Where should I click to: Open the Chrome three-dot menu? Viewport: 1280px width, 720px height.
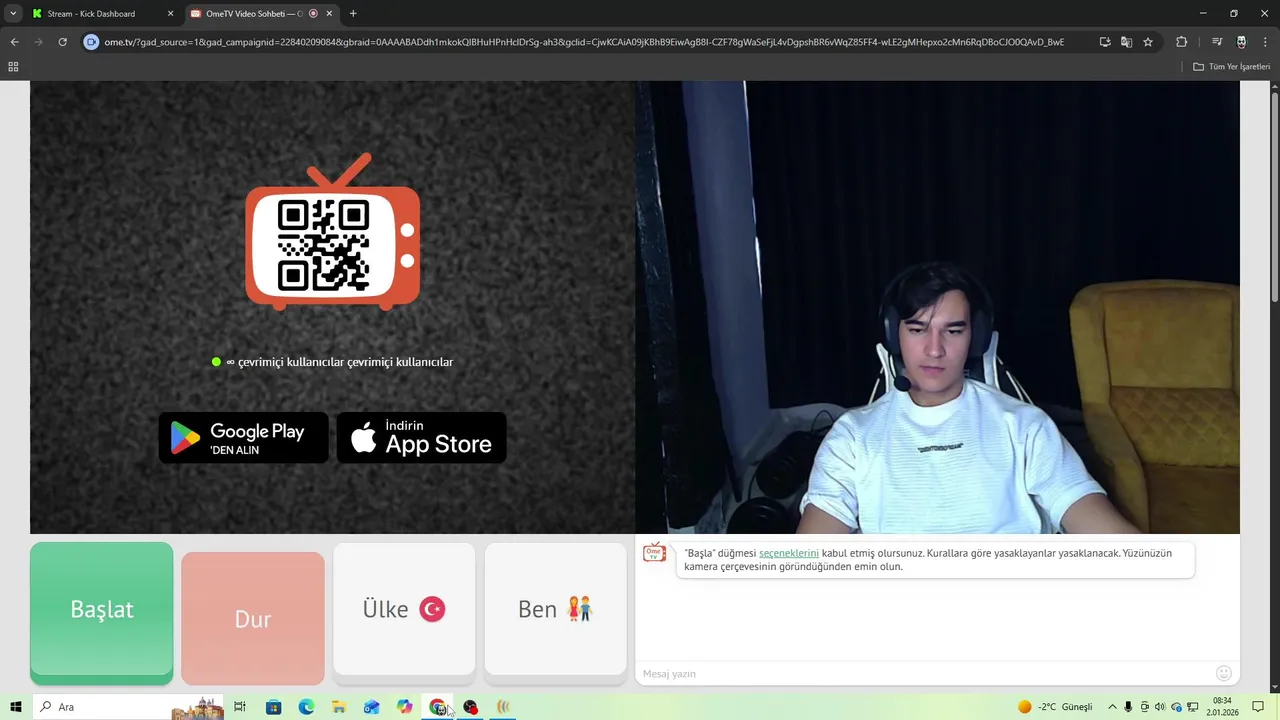[1265, 42]
